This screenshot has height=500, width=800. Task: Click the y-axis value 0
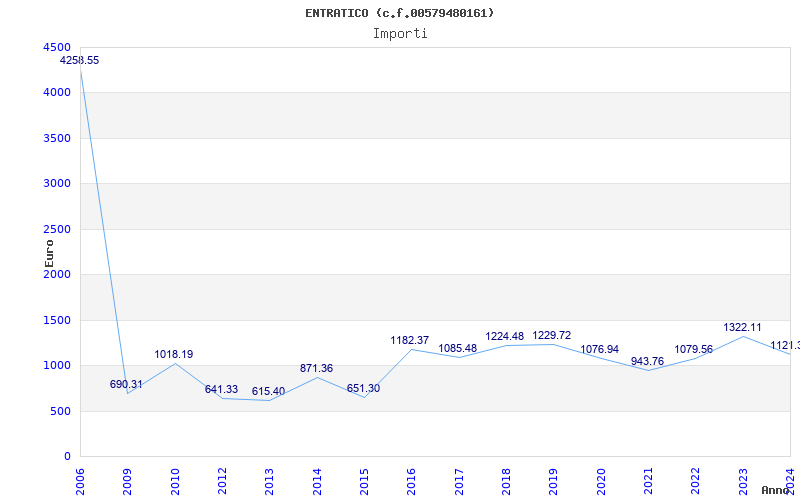67,457
